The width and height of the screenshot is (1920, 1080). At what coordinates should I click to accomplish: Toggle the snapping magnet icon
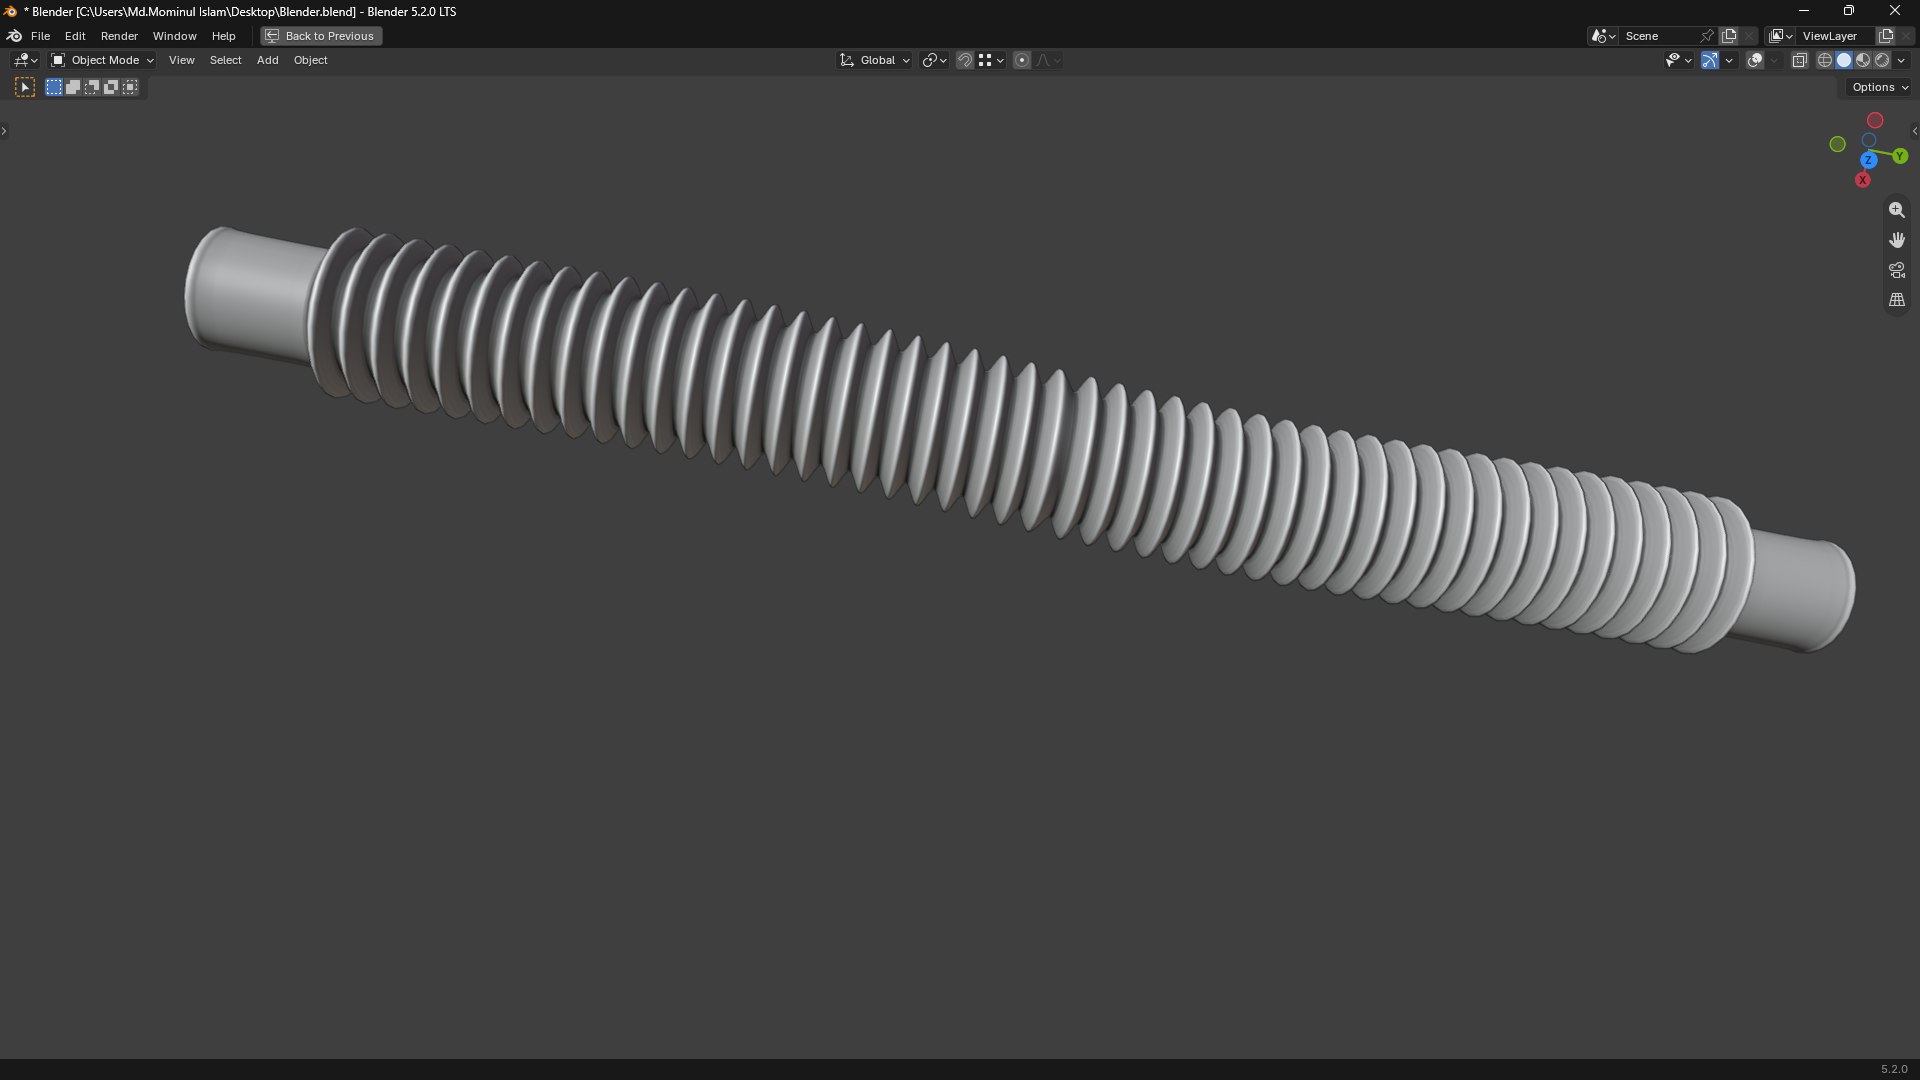(965, 60)
